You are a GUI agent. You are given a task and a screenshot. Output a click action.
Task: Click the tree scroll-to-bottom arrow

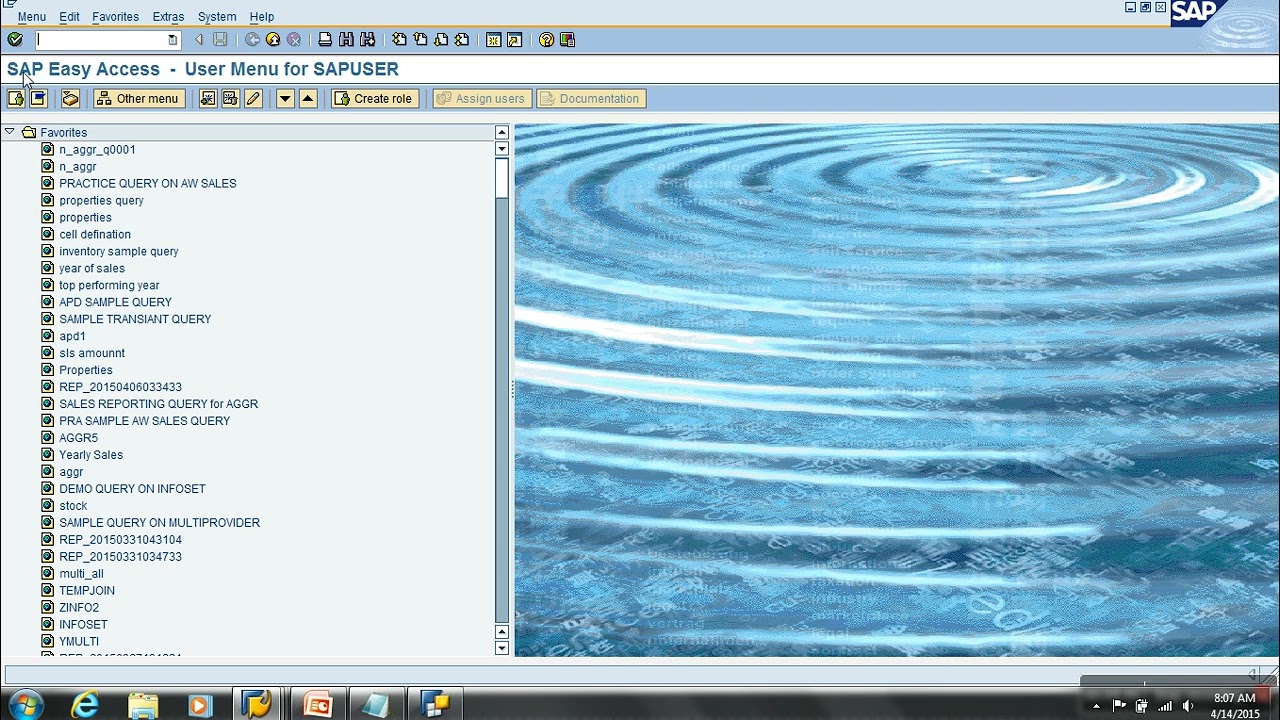tap(502, 649)
